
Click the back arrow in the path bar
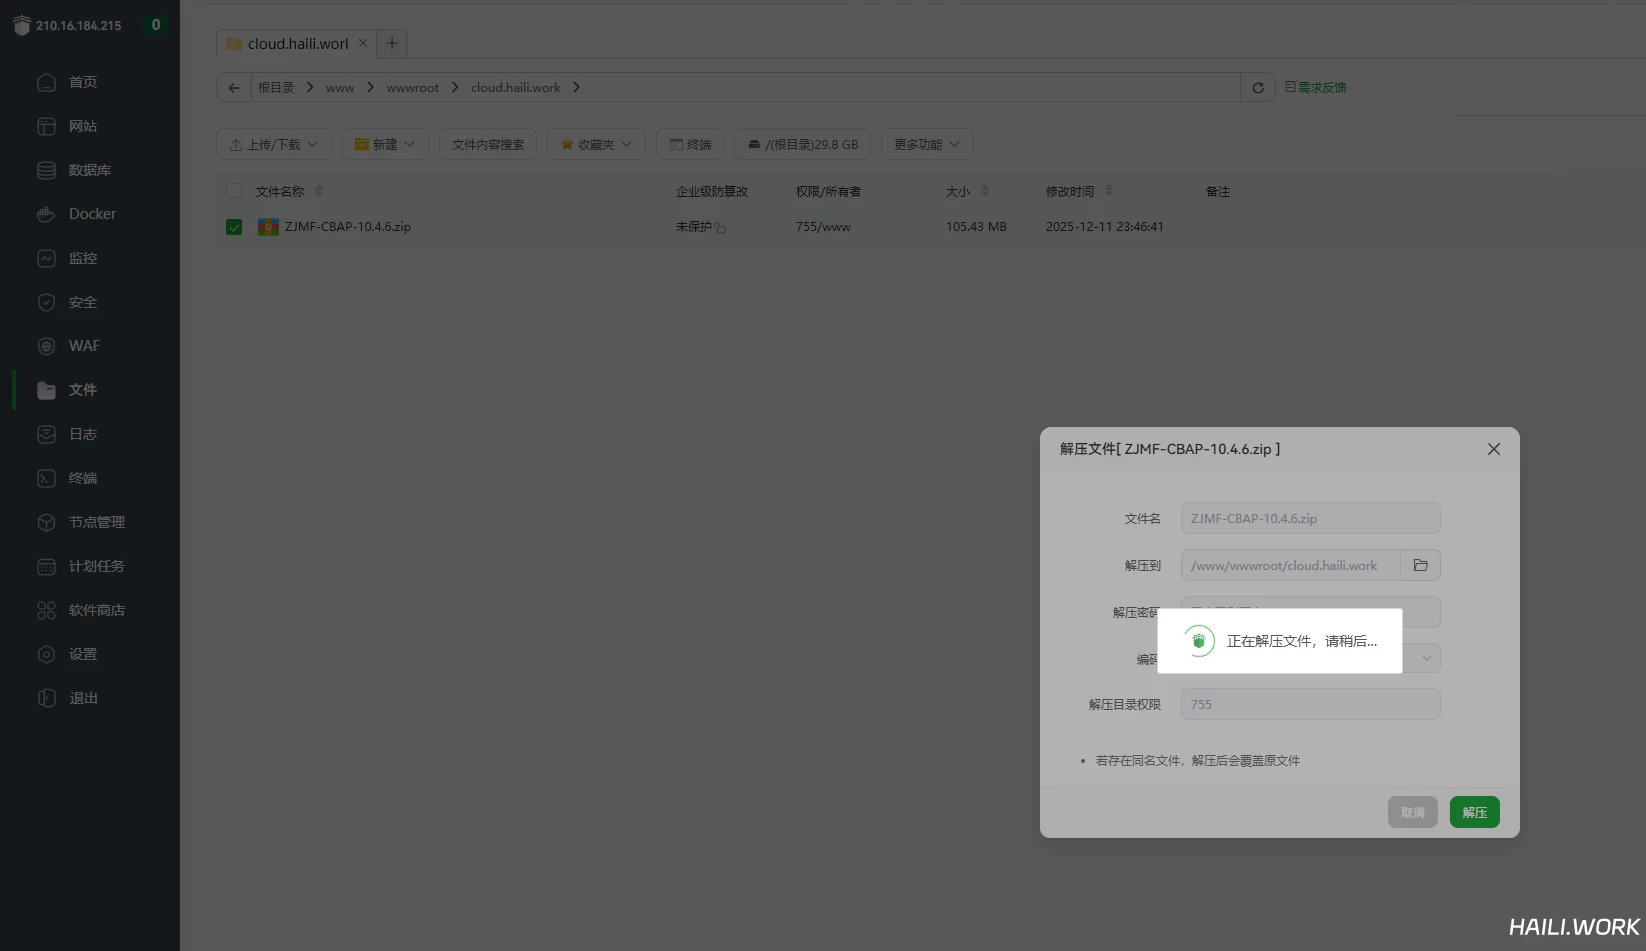click(x=233, y=88)
